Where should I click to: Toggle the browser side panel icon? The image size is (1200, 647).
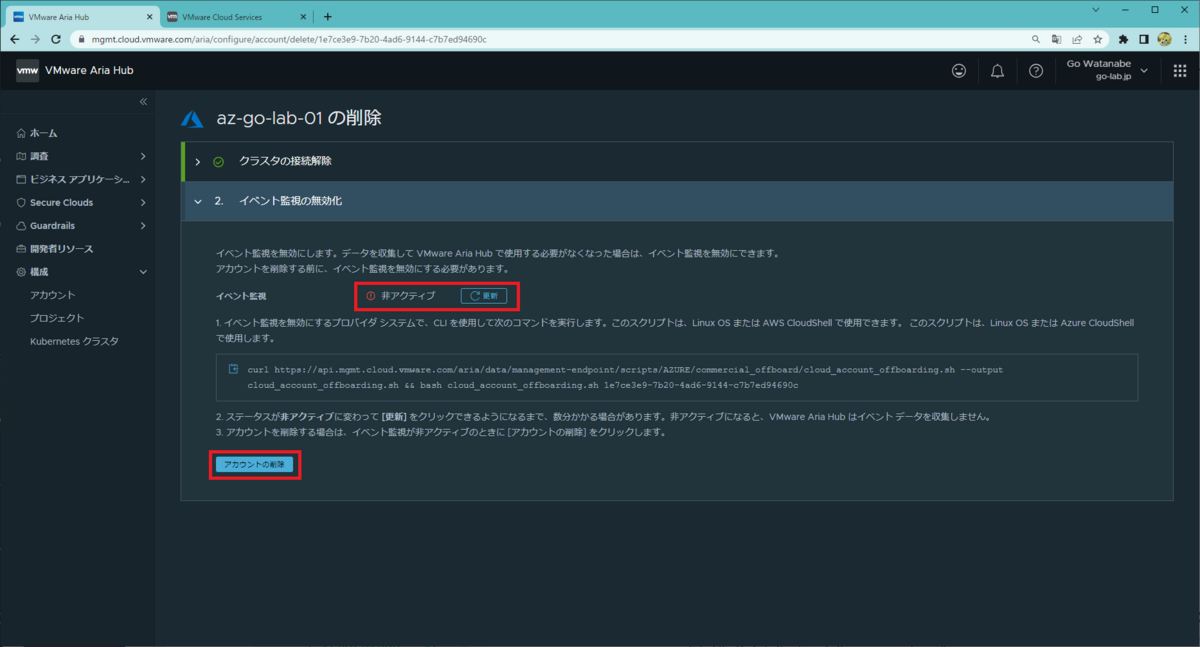[x=1144, y=39]
